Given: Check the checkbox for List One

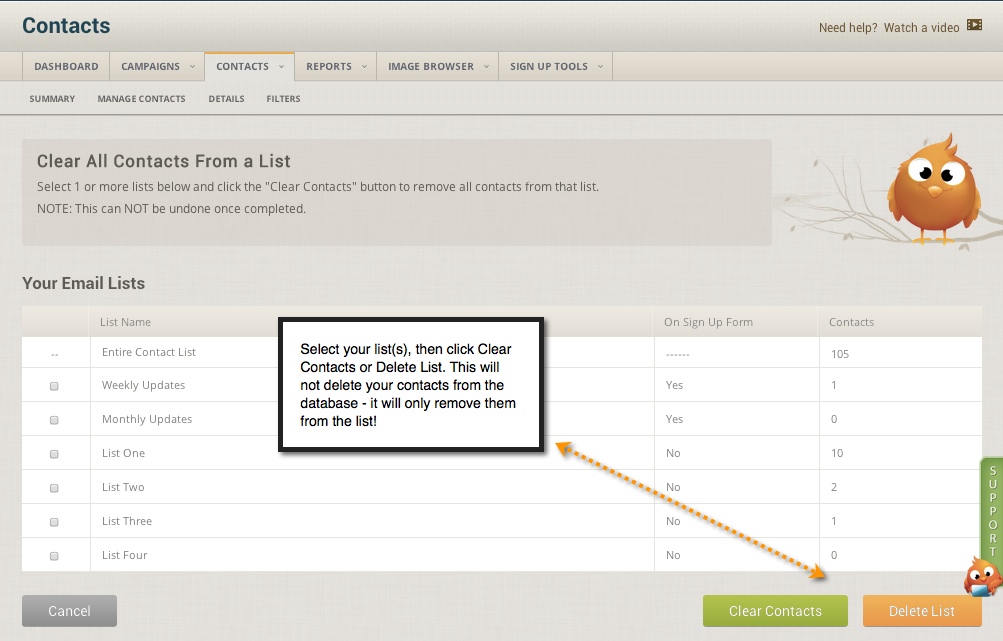Looking at the screenshot, I should click(x=56, y=453).
